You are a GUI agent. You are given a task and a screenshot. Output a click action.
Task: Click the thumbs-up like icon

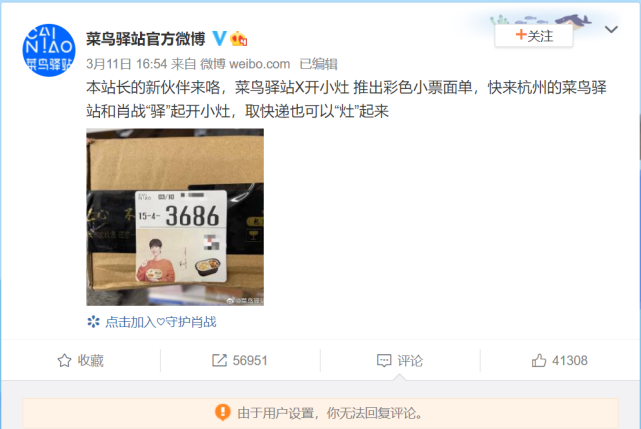(x=539, y=360)
